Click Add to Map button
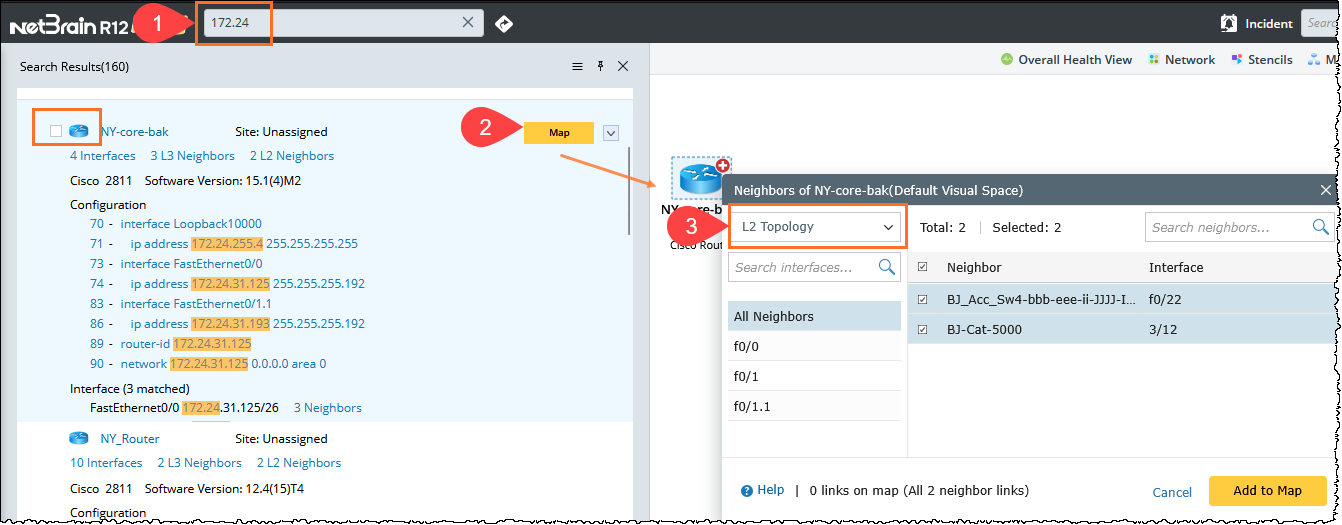1342x525 pixels. [x=1267, y=491]
